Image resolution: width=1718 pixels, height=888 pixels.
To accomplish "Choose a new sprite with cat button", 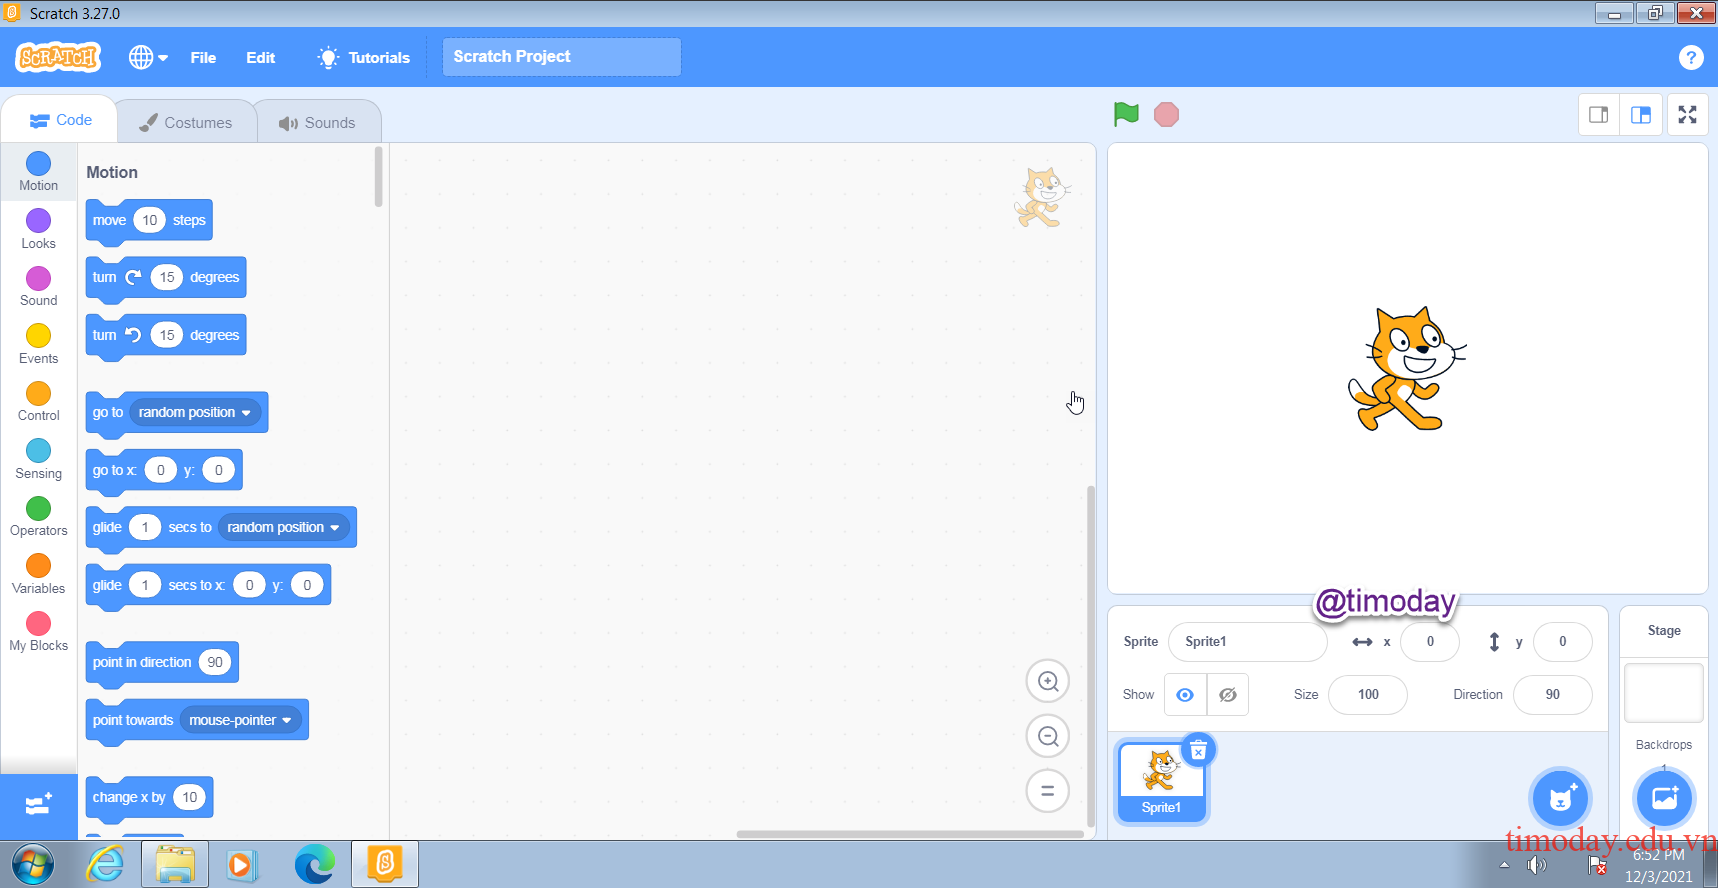I will click(x=1561, y=798).
